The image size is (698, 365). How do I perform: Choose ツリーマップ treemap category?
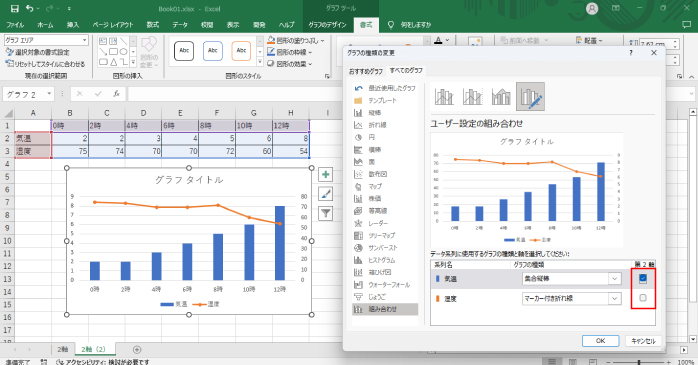pyautogui.click(x=385, y=235)
